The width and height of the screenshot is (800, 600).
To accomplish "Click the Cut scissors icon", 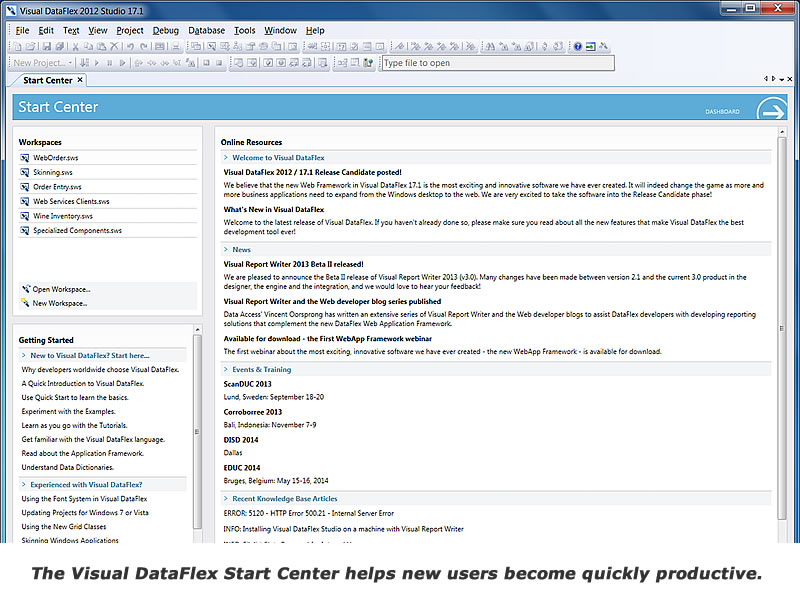I will tap(76, 46).
